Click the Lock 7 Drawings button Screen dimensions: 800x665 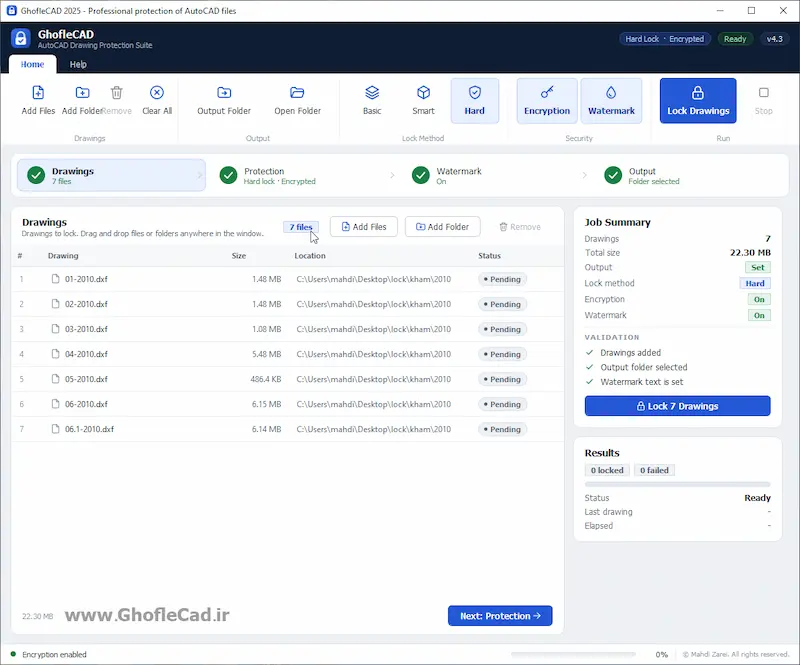(x=678, y=406)
